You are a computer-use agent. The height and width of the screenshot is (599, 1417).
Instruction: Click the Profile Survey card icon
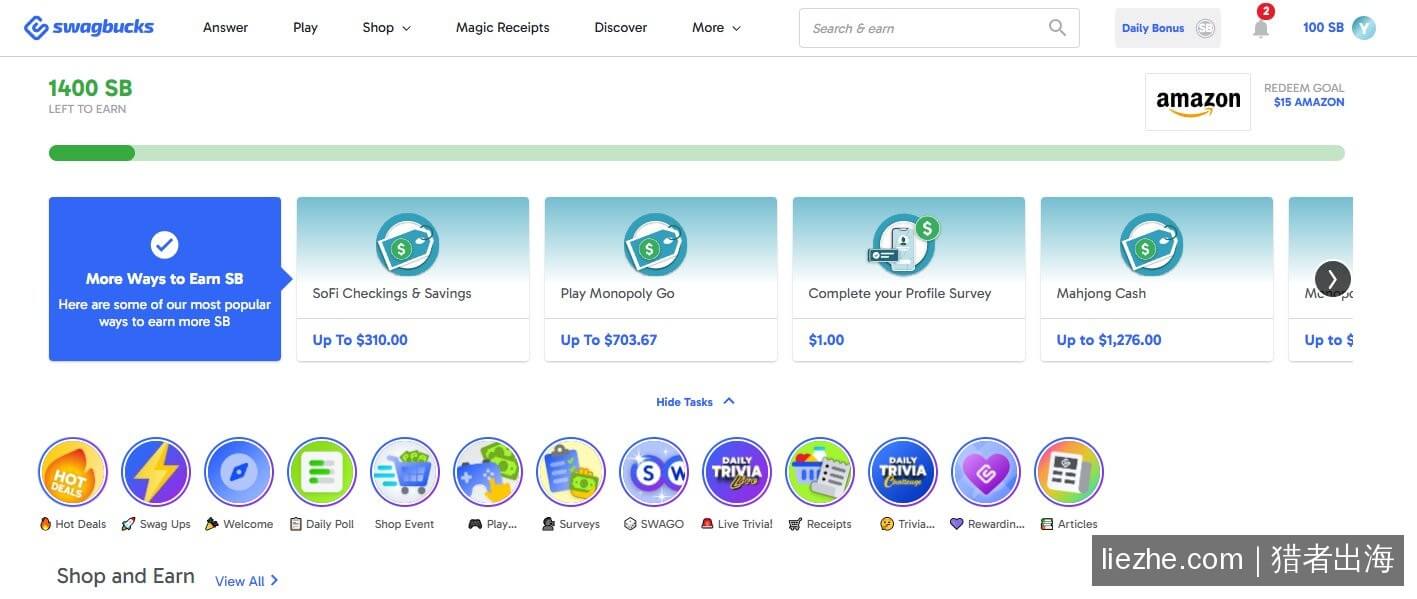(903, 245)
